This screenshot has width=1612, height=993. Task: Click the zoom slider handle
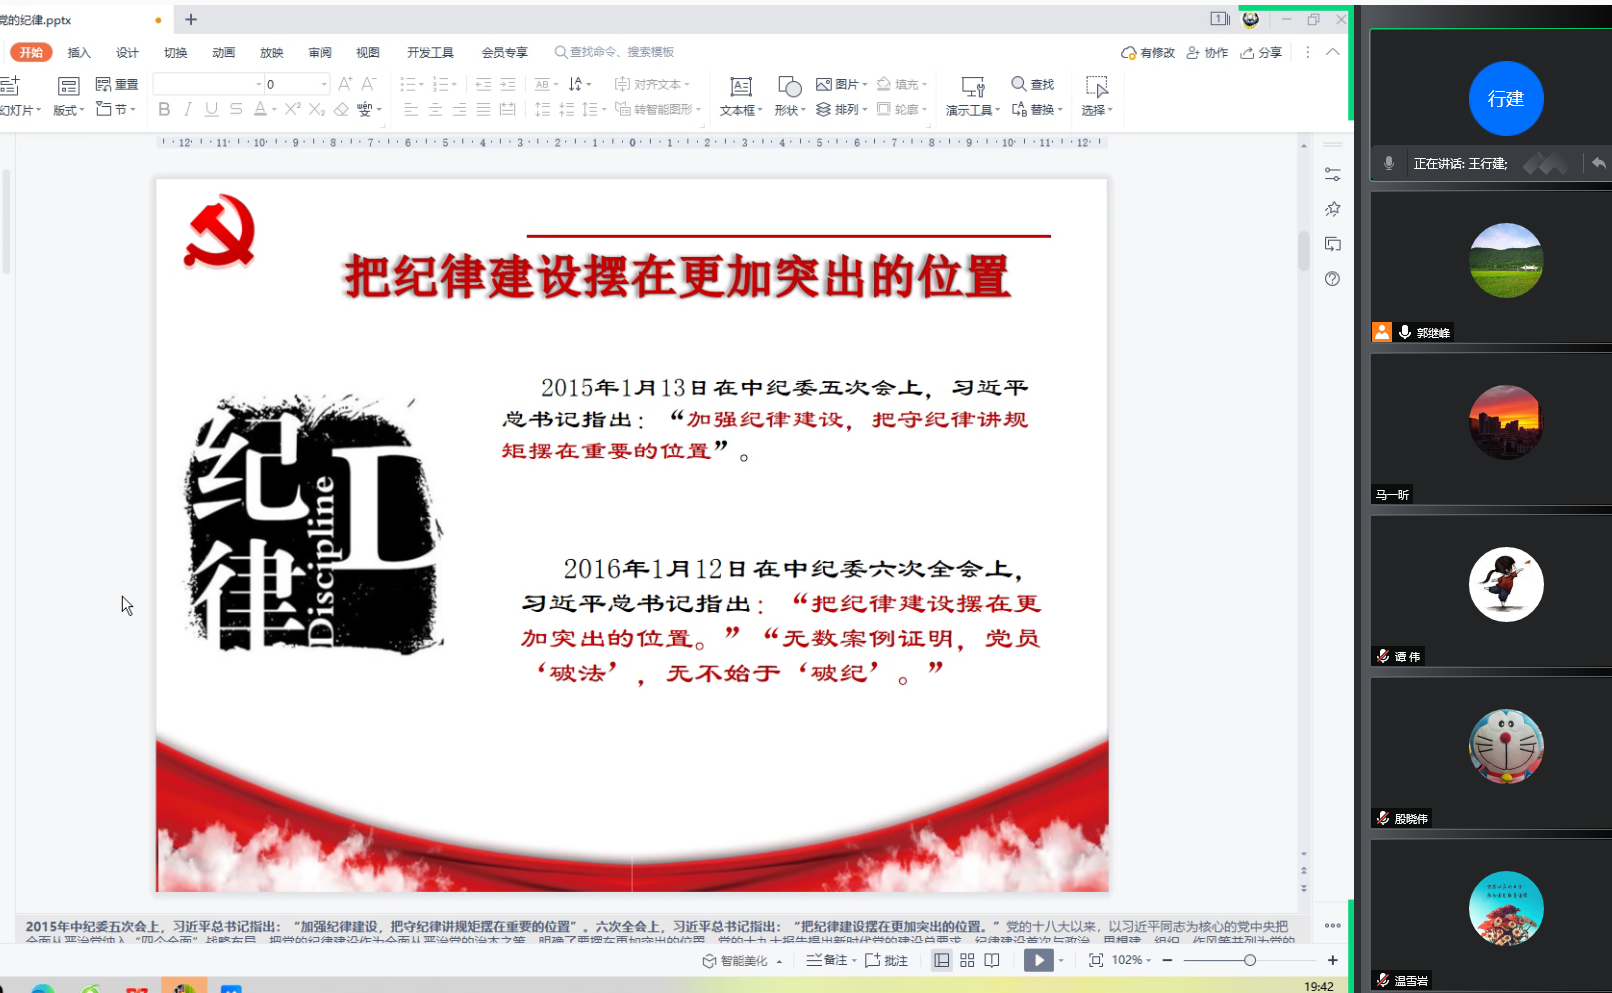click(1250, 960)
